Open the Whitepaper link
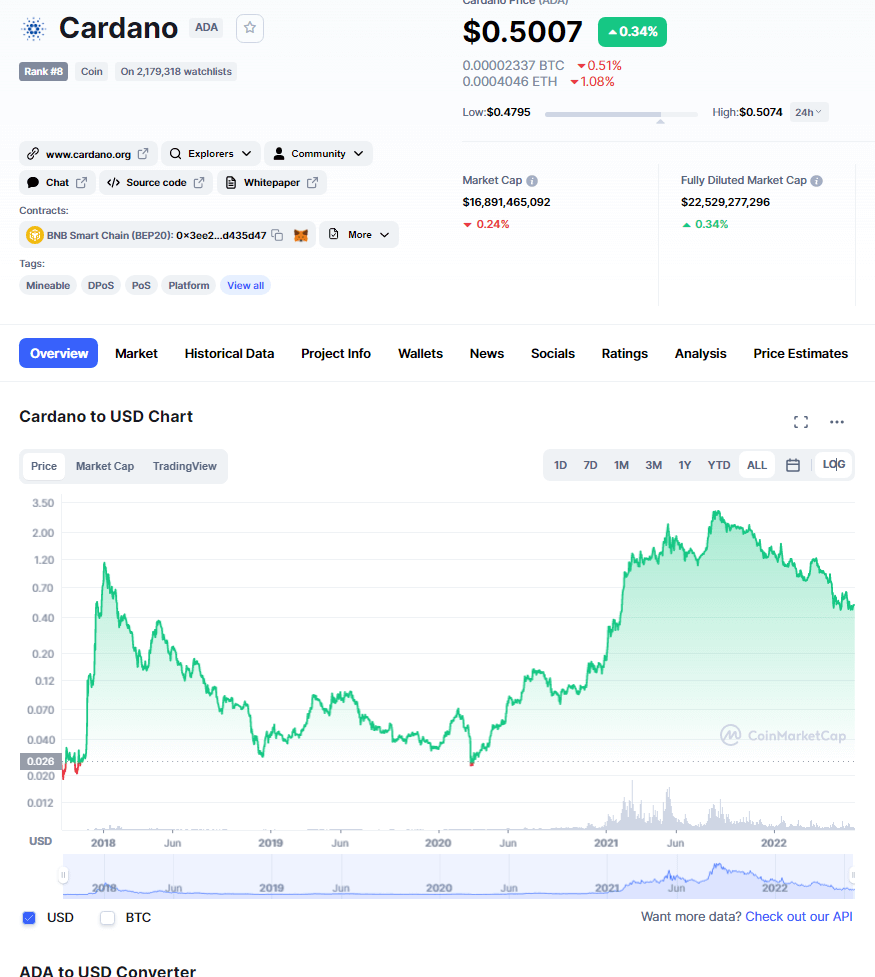Image resolution: width=875 pixels, height=977 pixels. point(272,183)
